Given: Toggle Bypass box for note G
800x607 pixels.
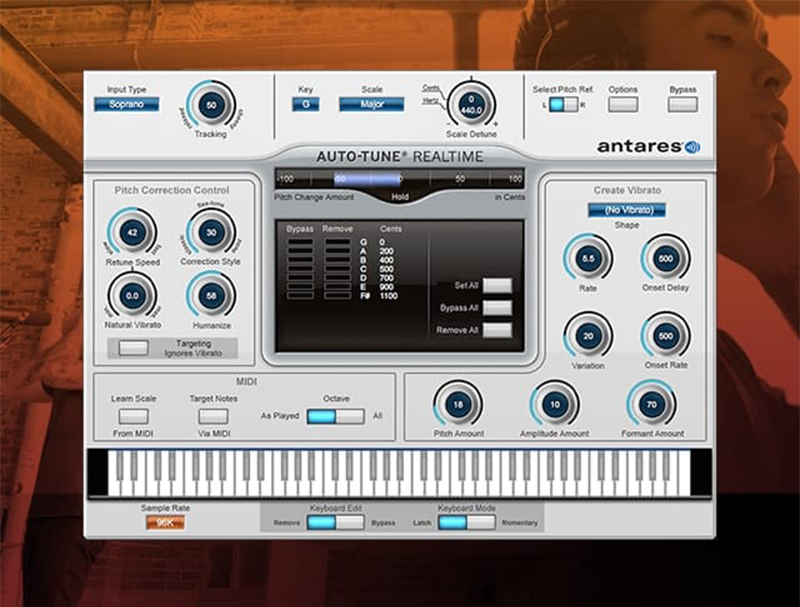Looking at the screenshot, I should coord(300,242).
